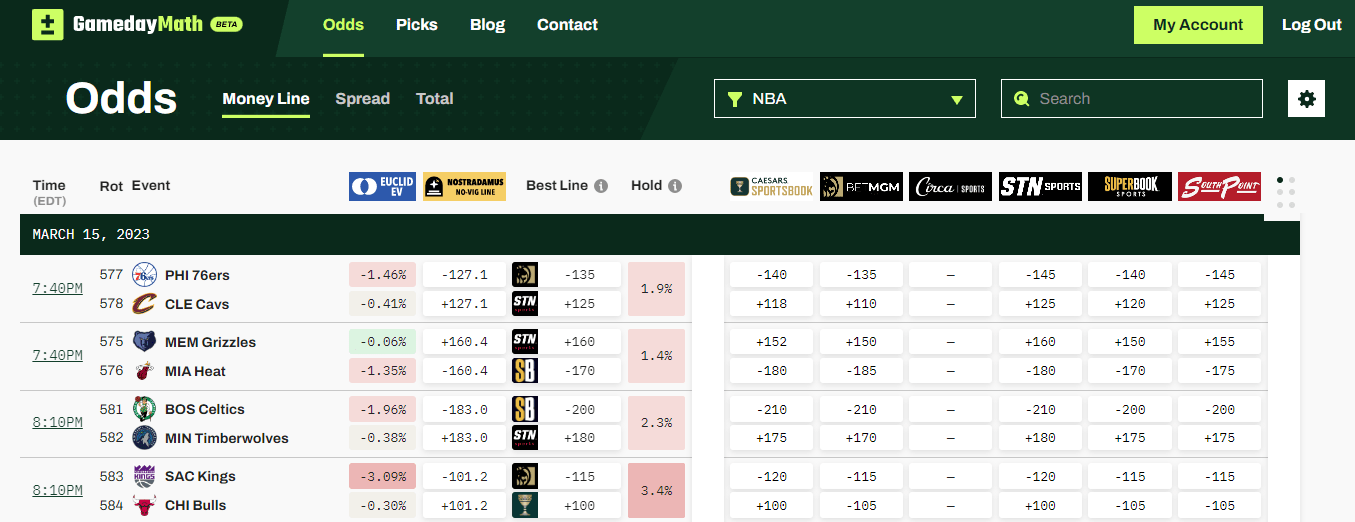Click the SuperBook Sports logo
The width and height of the screenshot is (1355, 522).
[x=1130, y=186]
